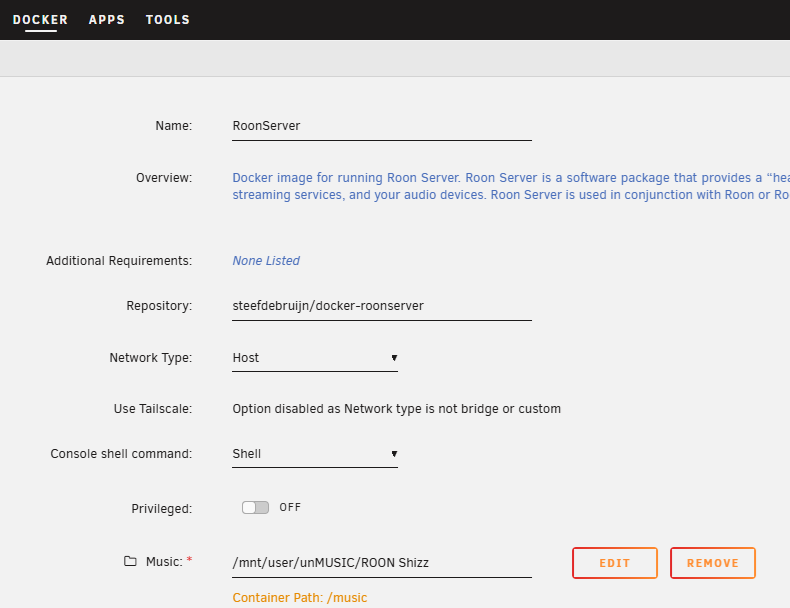The height and width of the screenshot is (608, 790).
Task: Expand the Network Type dropdown
Action: tap(315, 358)
